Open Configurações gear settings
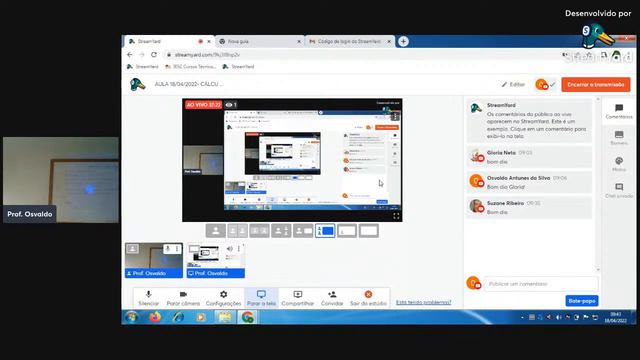640x360 pixels. tap(223, 298)
